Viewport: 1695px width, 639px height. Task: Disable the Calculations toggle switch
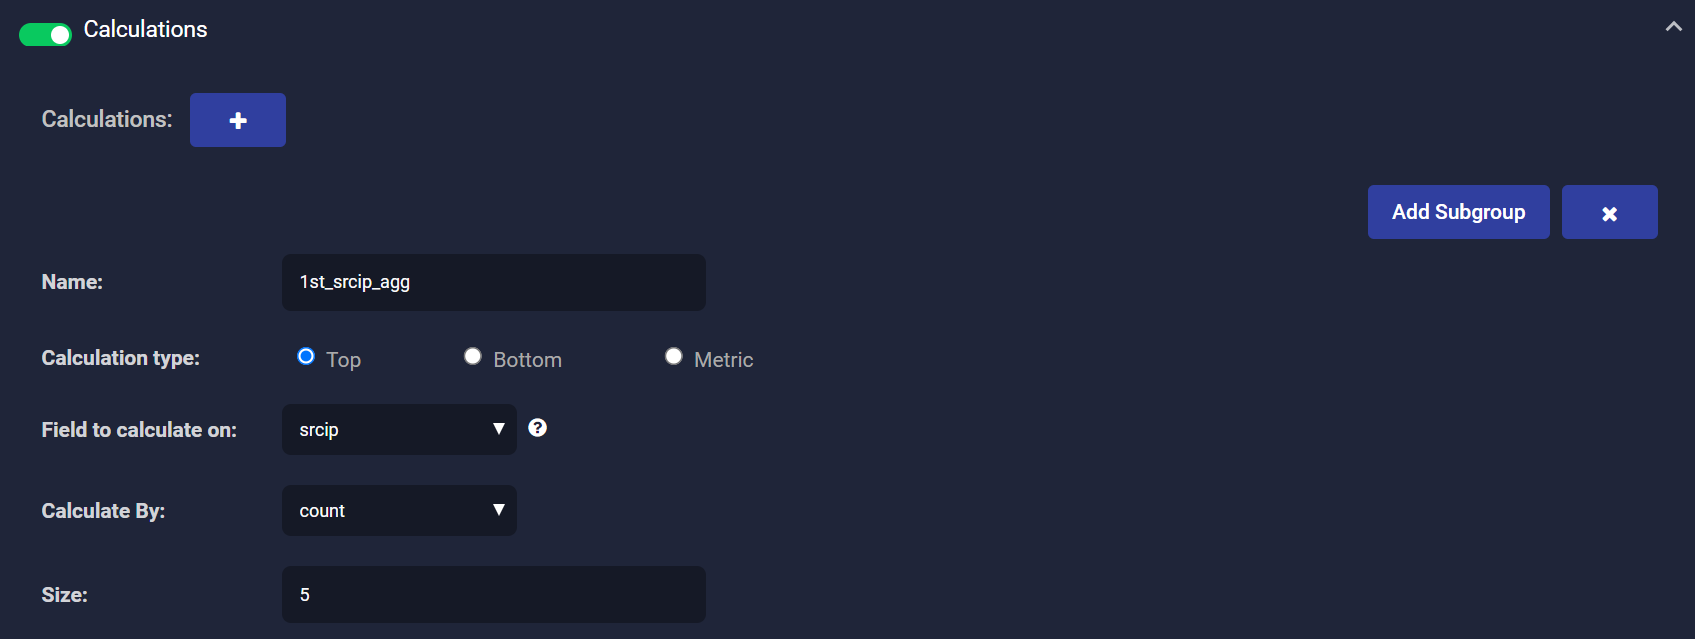(46, 34)
